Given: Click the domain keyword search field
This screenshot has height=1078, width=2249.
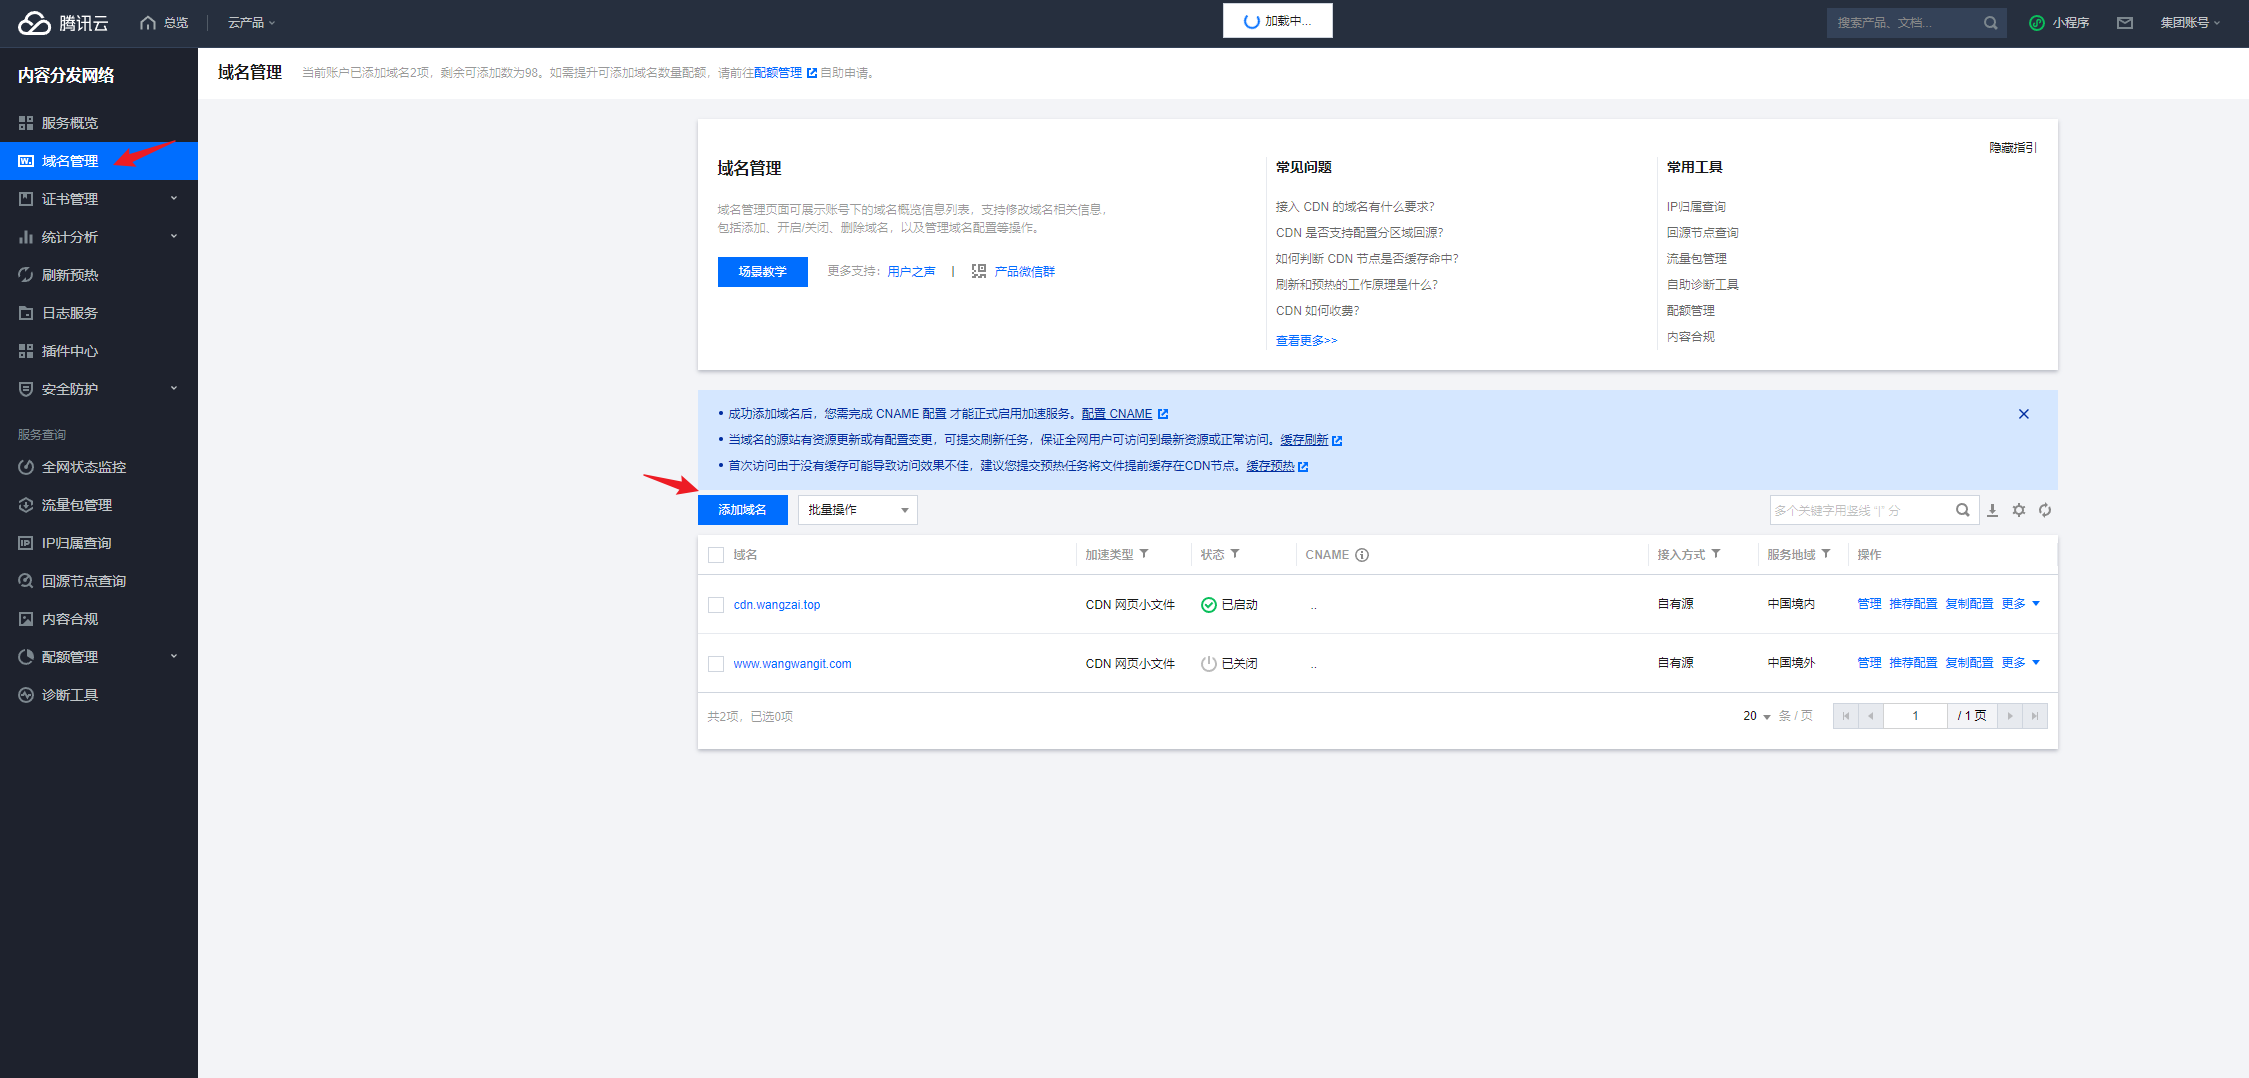Looking at the screenshot, I should (x=1860, y=510).
